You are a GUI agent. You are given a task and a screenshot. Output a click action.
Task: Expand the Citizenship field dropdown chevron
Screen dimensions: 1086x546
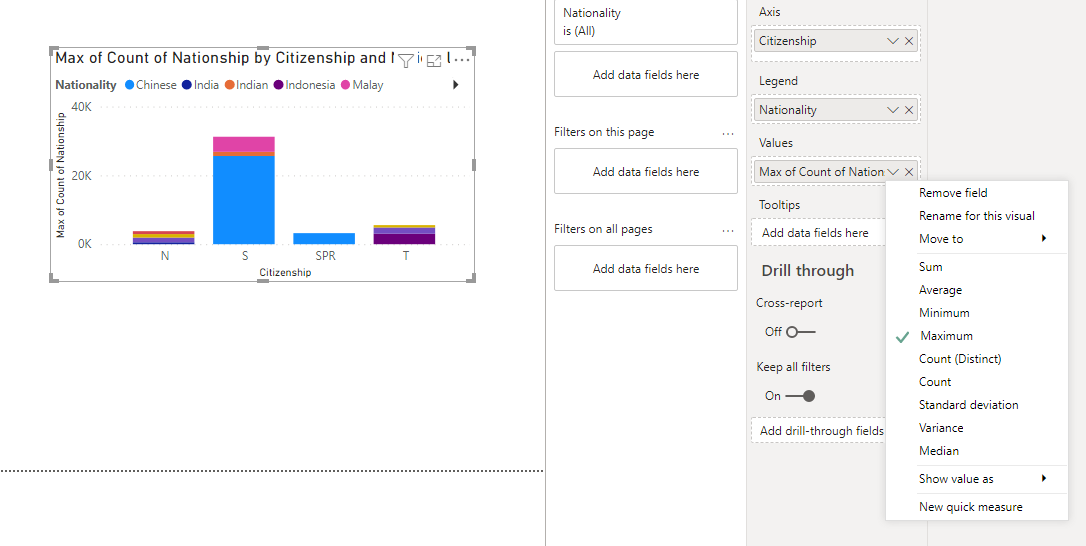893,41
